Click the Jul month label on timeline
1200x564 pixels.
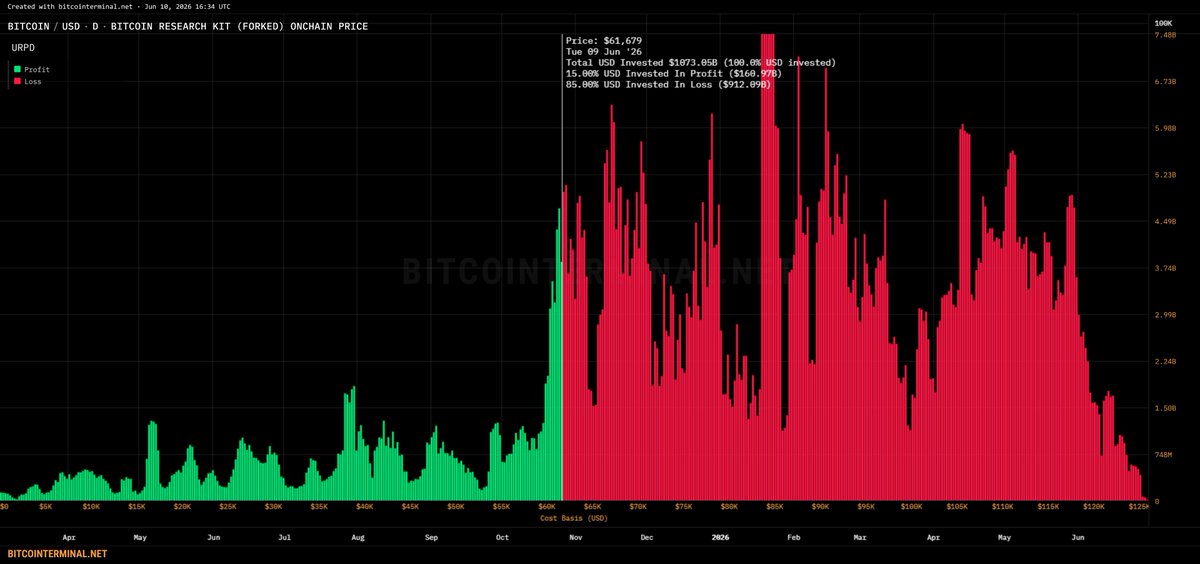tap(284, 537)
